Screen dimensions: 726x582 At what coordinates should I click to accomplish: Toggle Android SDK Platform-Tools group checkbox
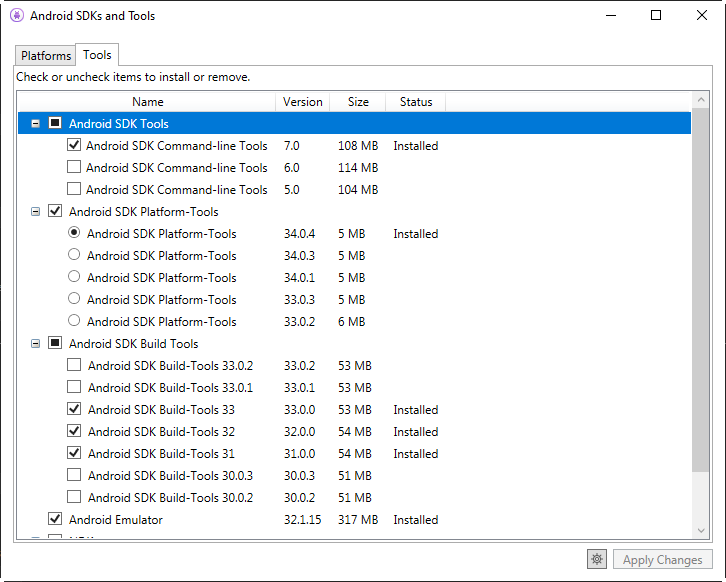point(55,211)
